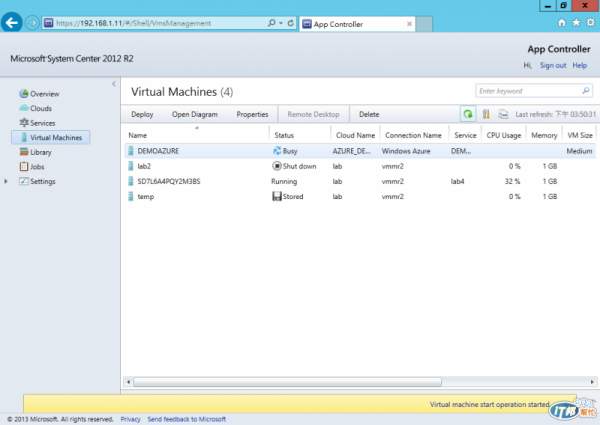This screenshot has height=425, width=600.
Task: Open Overview in the sidebar
Action: (x=44, y=94)
